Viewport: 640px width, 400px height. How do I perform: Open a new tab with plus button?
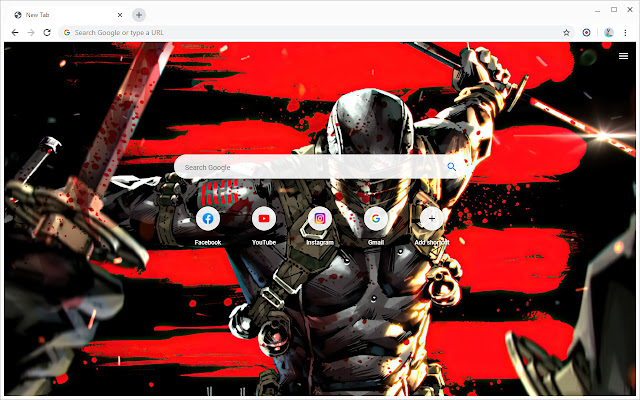coord(139,15)
